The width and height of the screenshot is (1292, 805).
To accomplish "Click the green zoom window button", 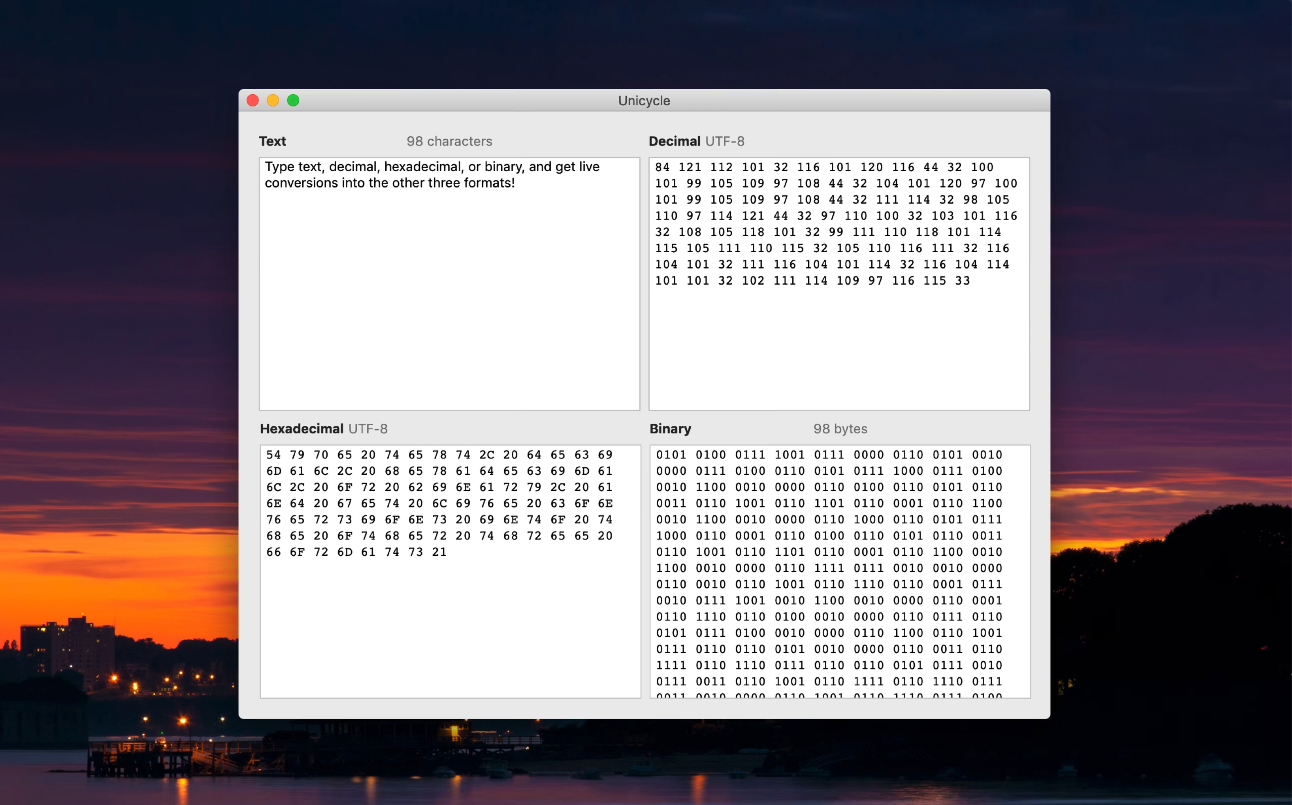I will (x=293, y=100).
